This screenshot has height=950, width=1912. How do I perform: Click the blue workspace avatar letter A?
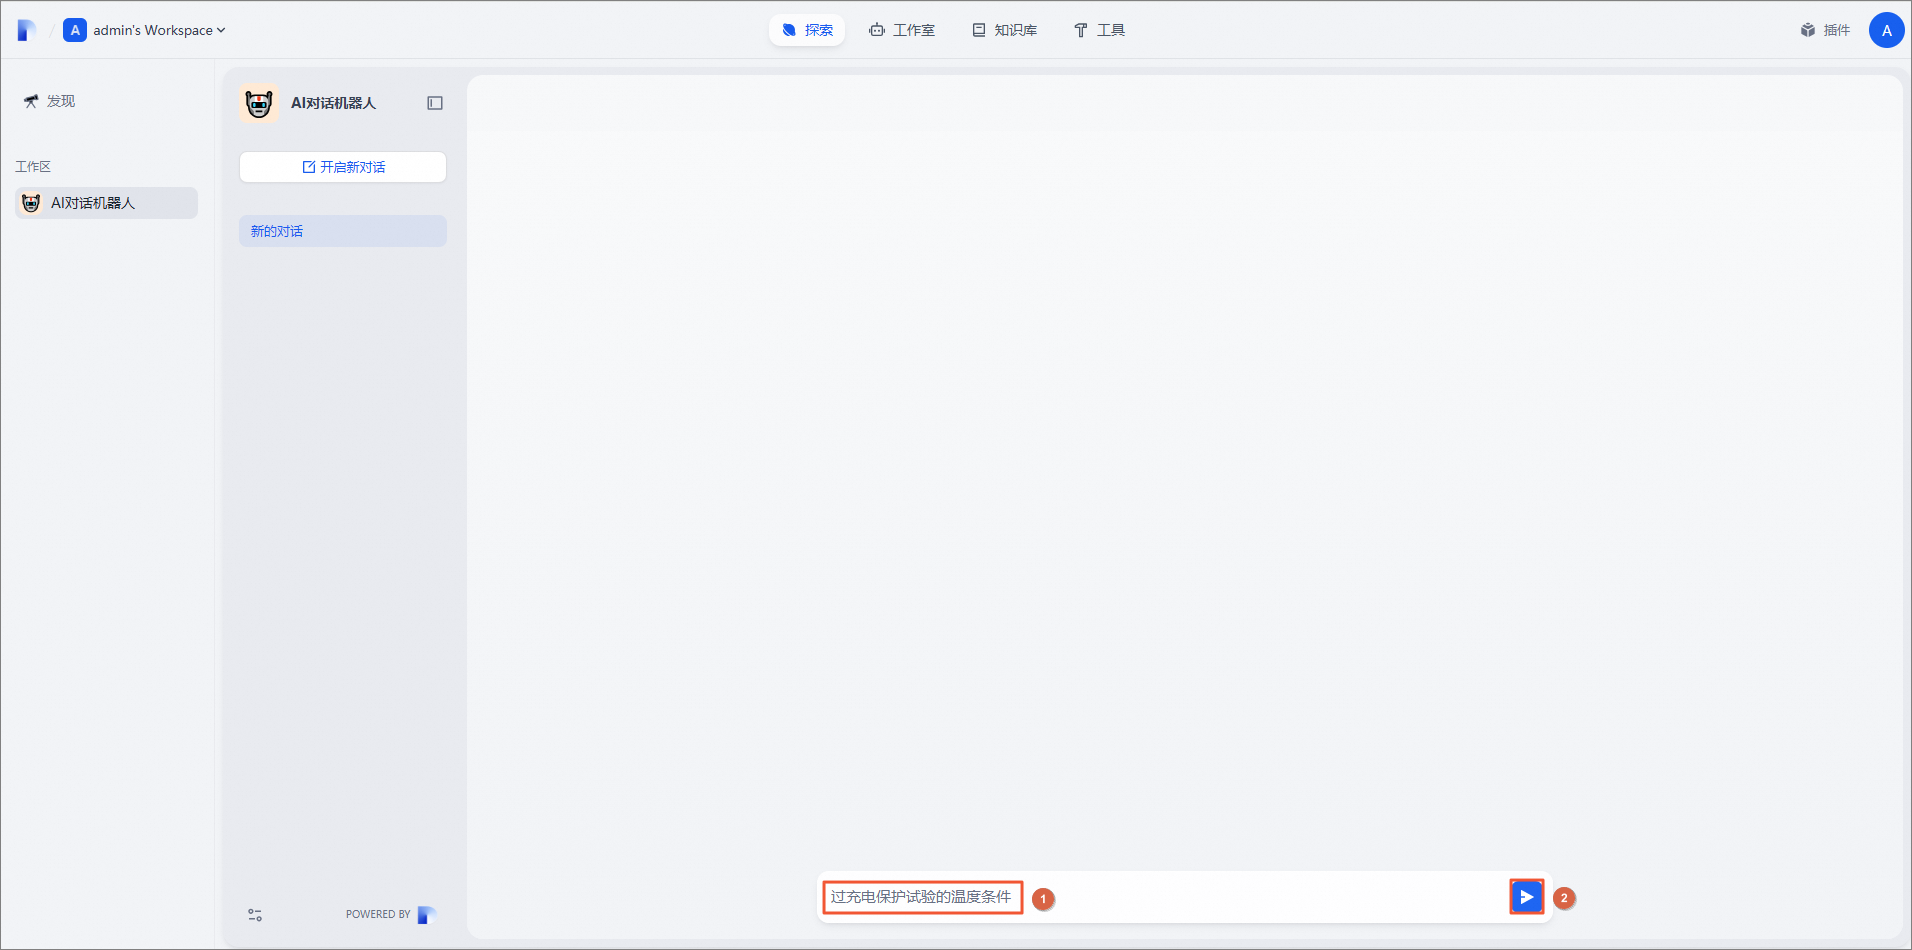74,30
